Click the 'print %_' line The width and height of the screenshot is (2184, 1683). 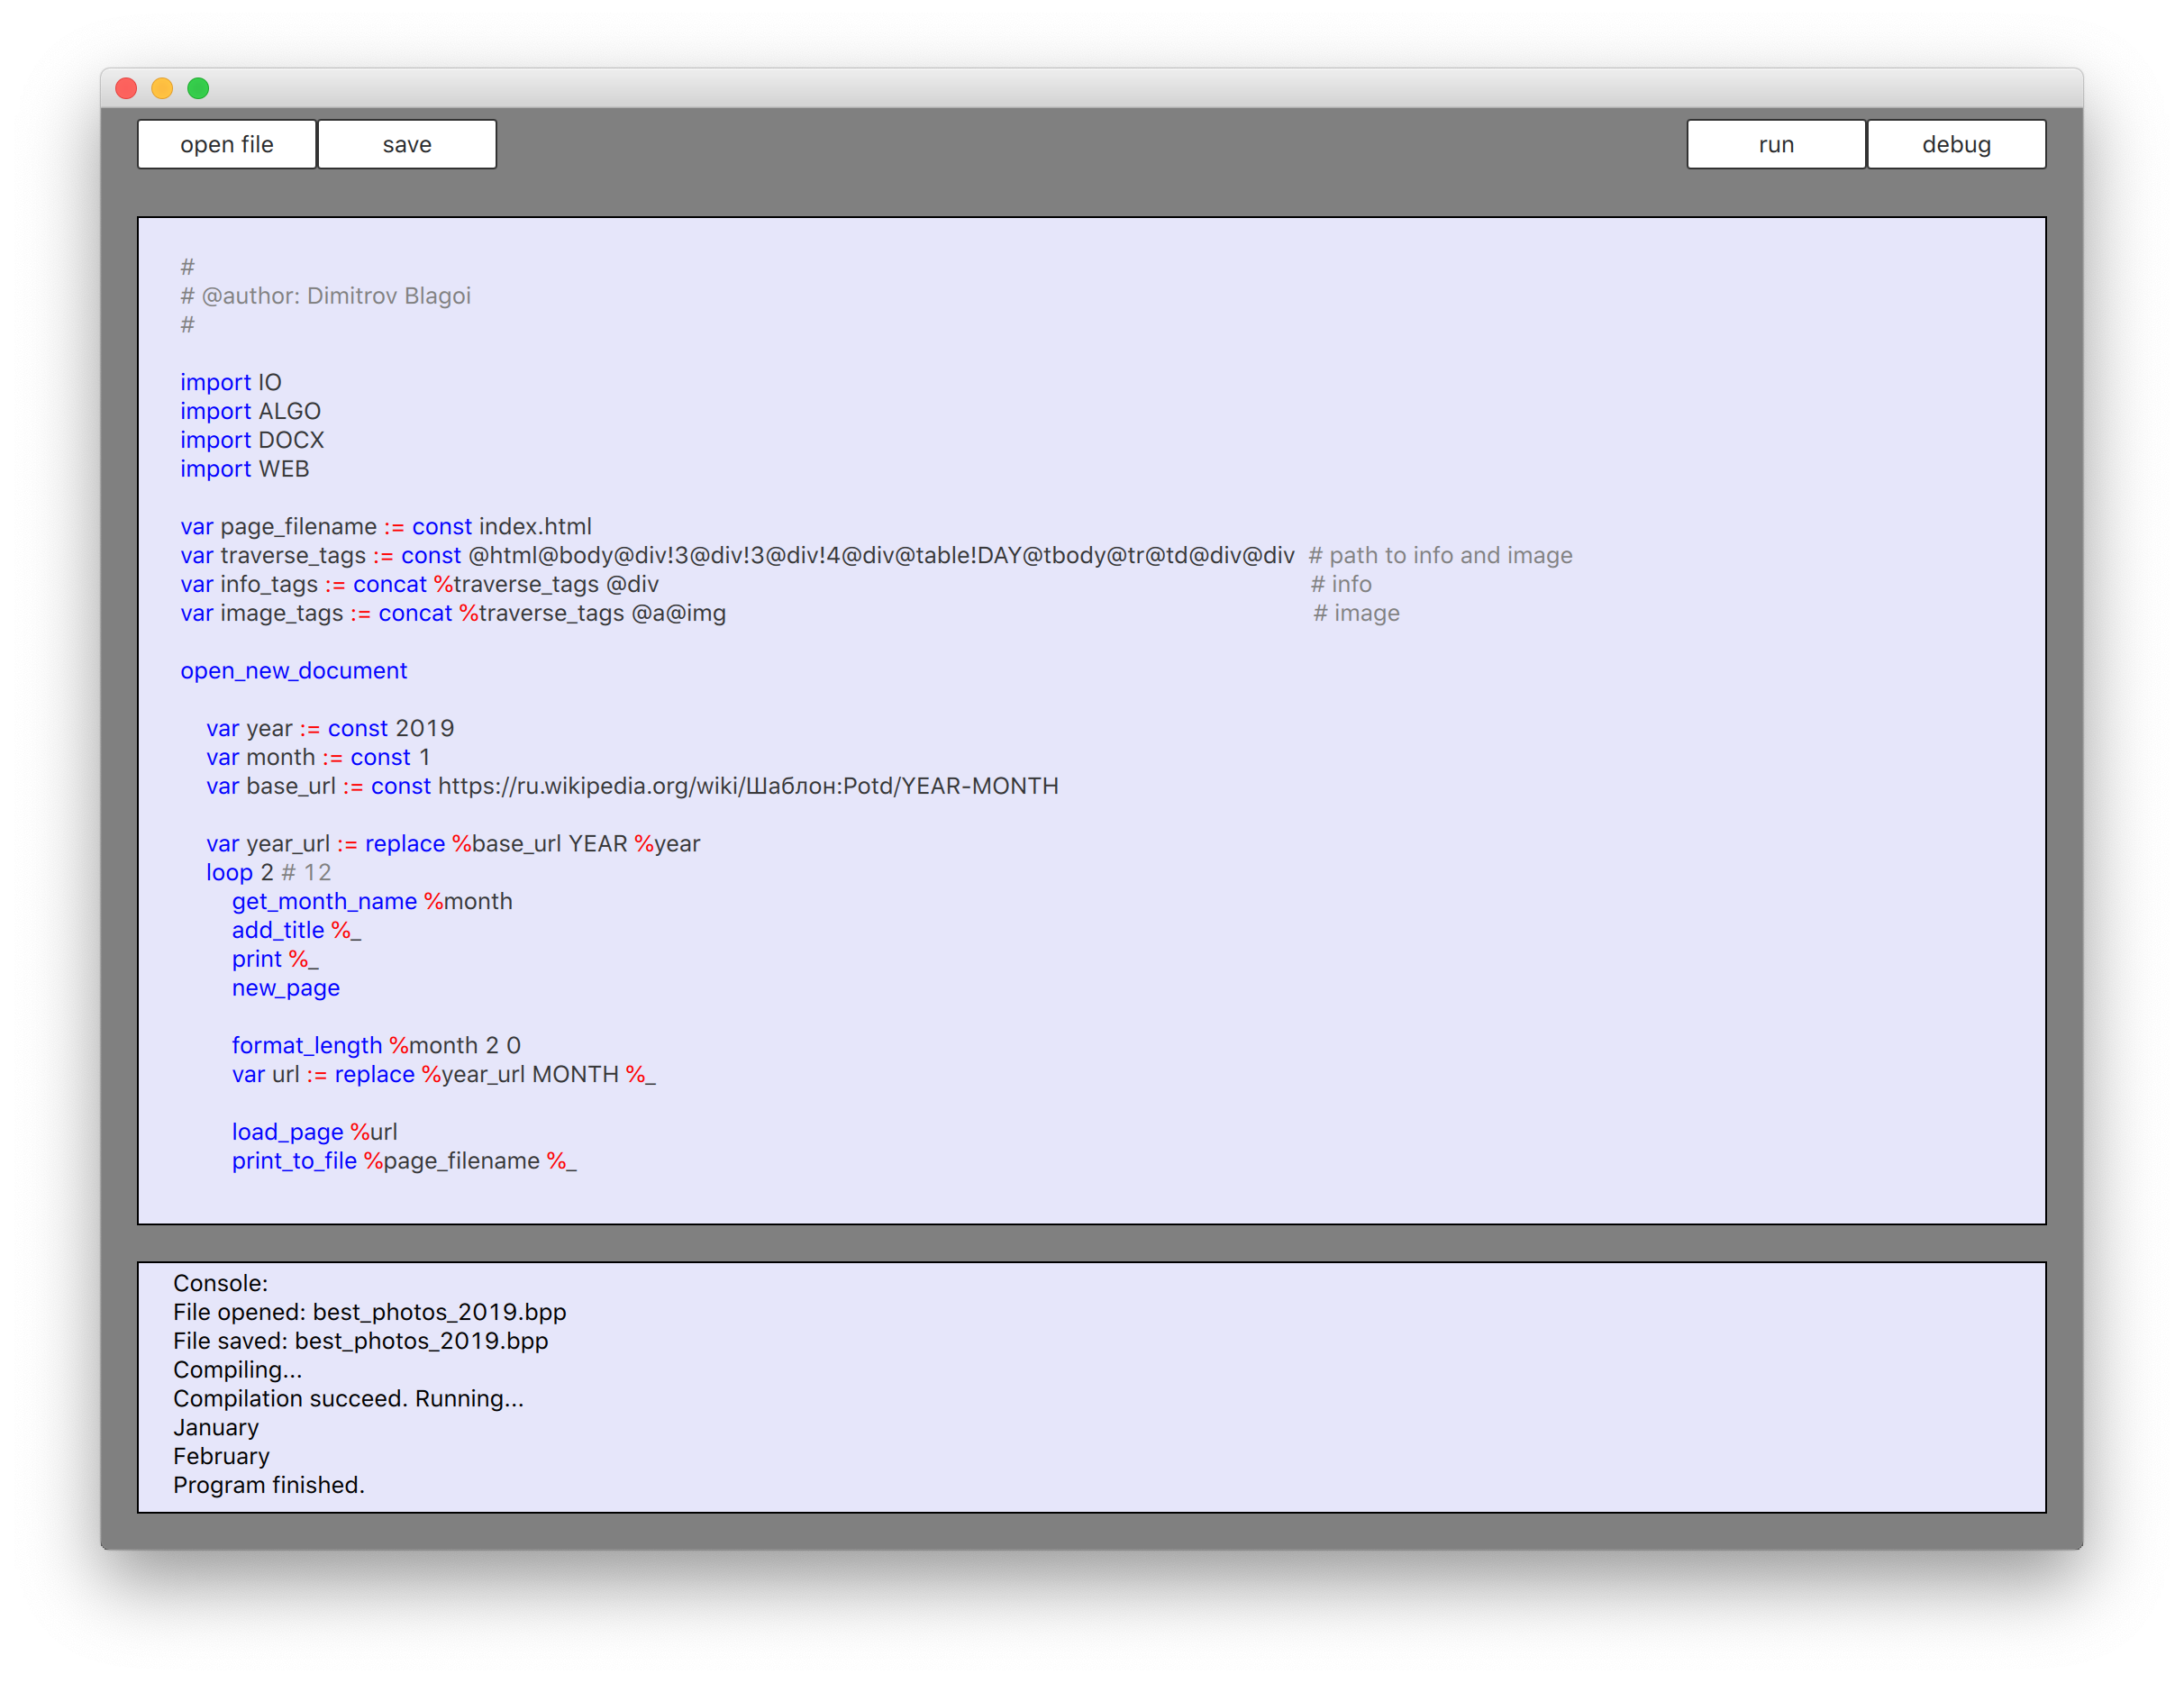(275, 960)
